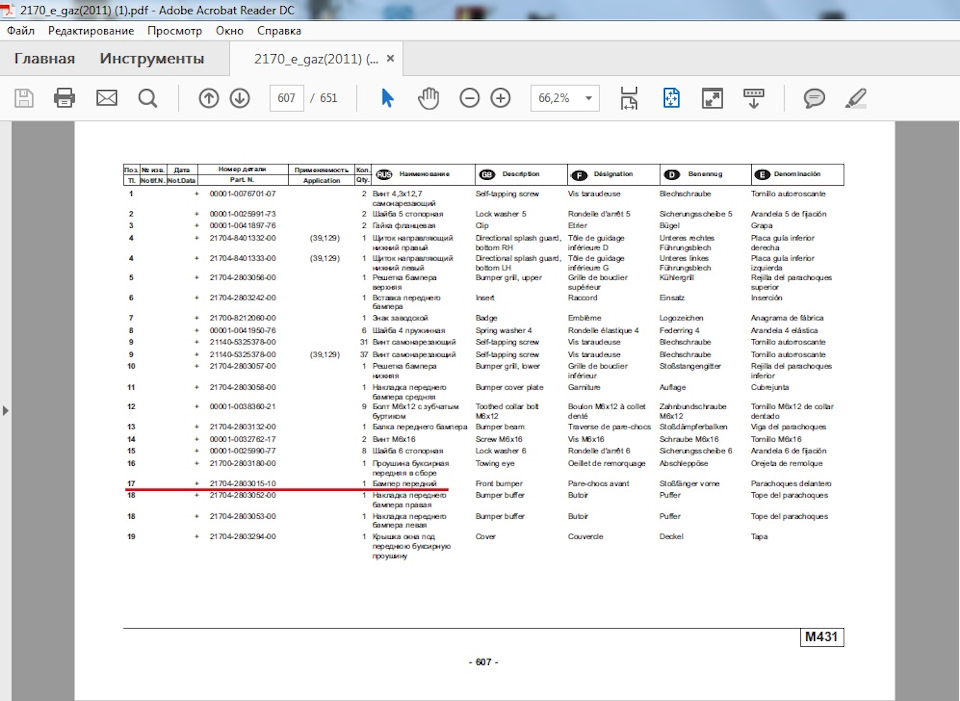Add a comment with speech bubble
The height and width of the screenshot is (701, 960).
814,98
